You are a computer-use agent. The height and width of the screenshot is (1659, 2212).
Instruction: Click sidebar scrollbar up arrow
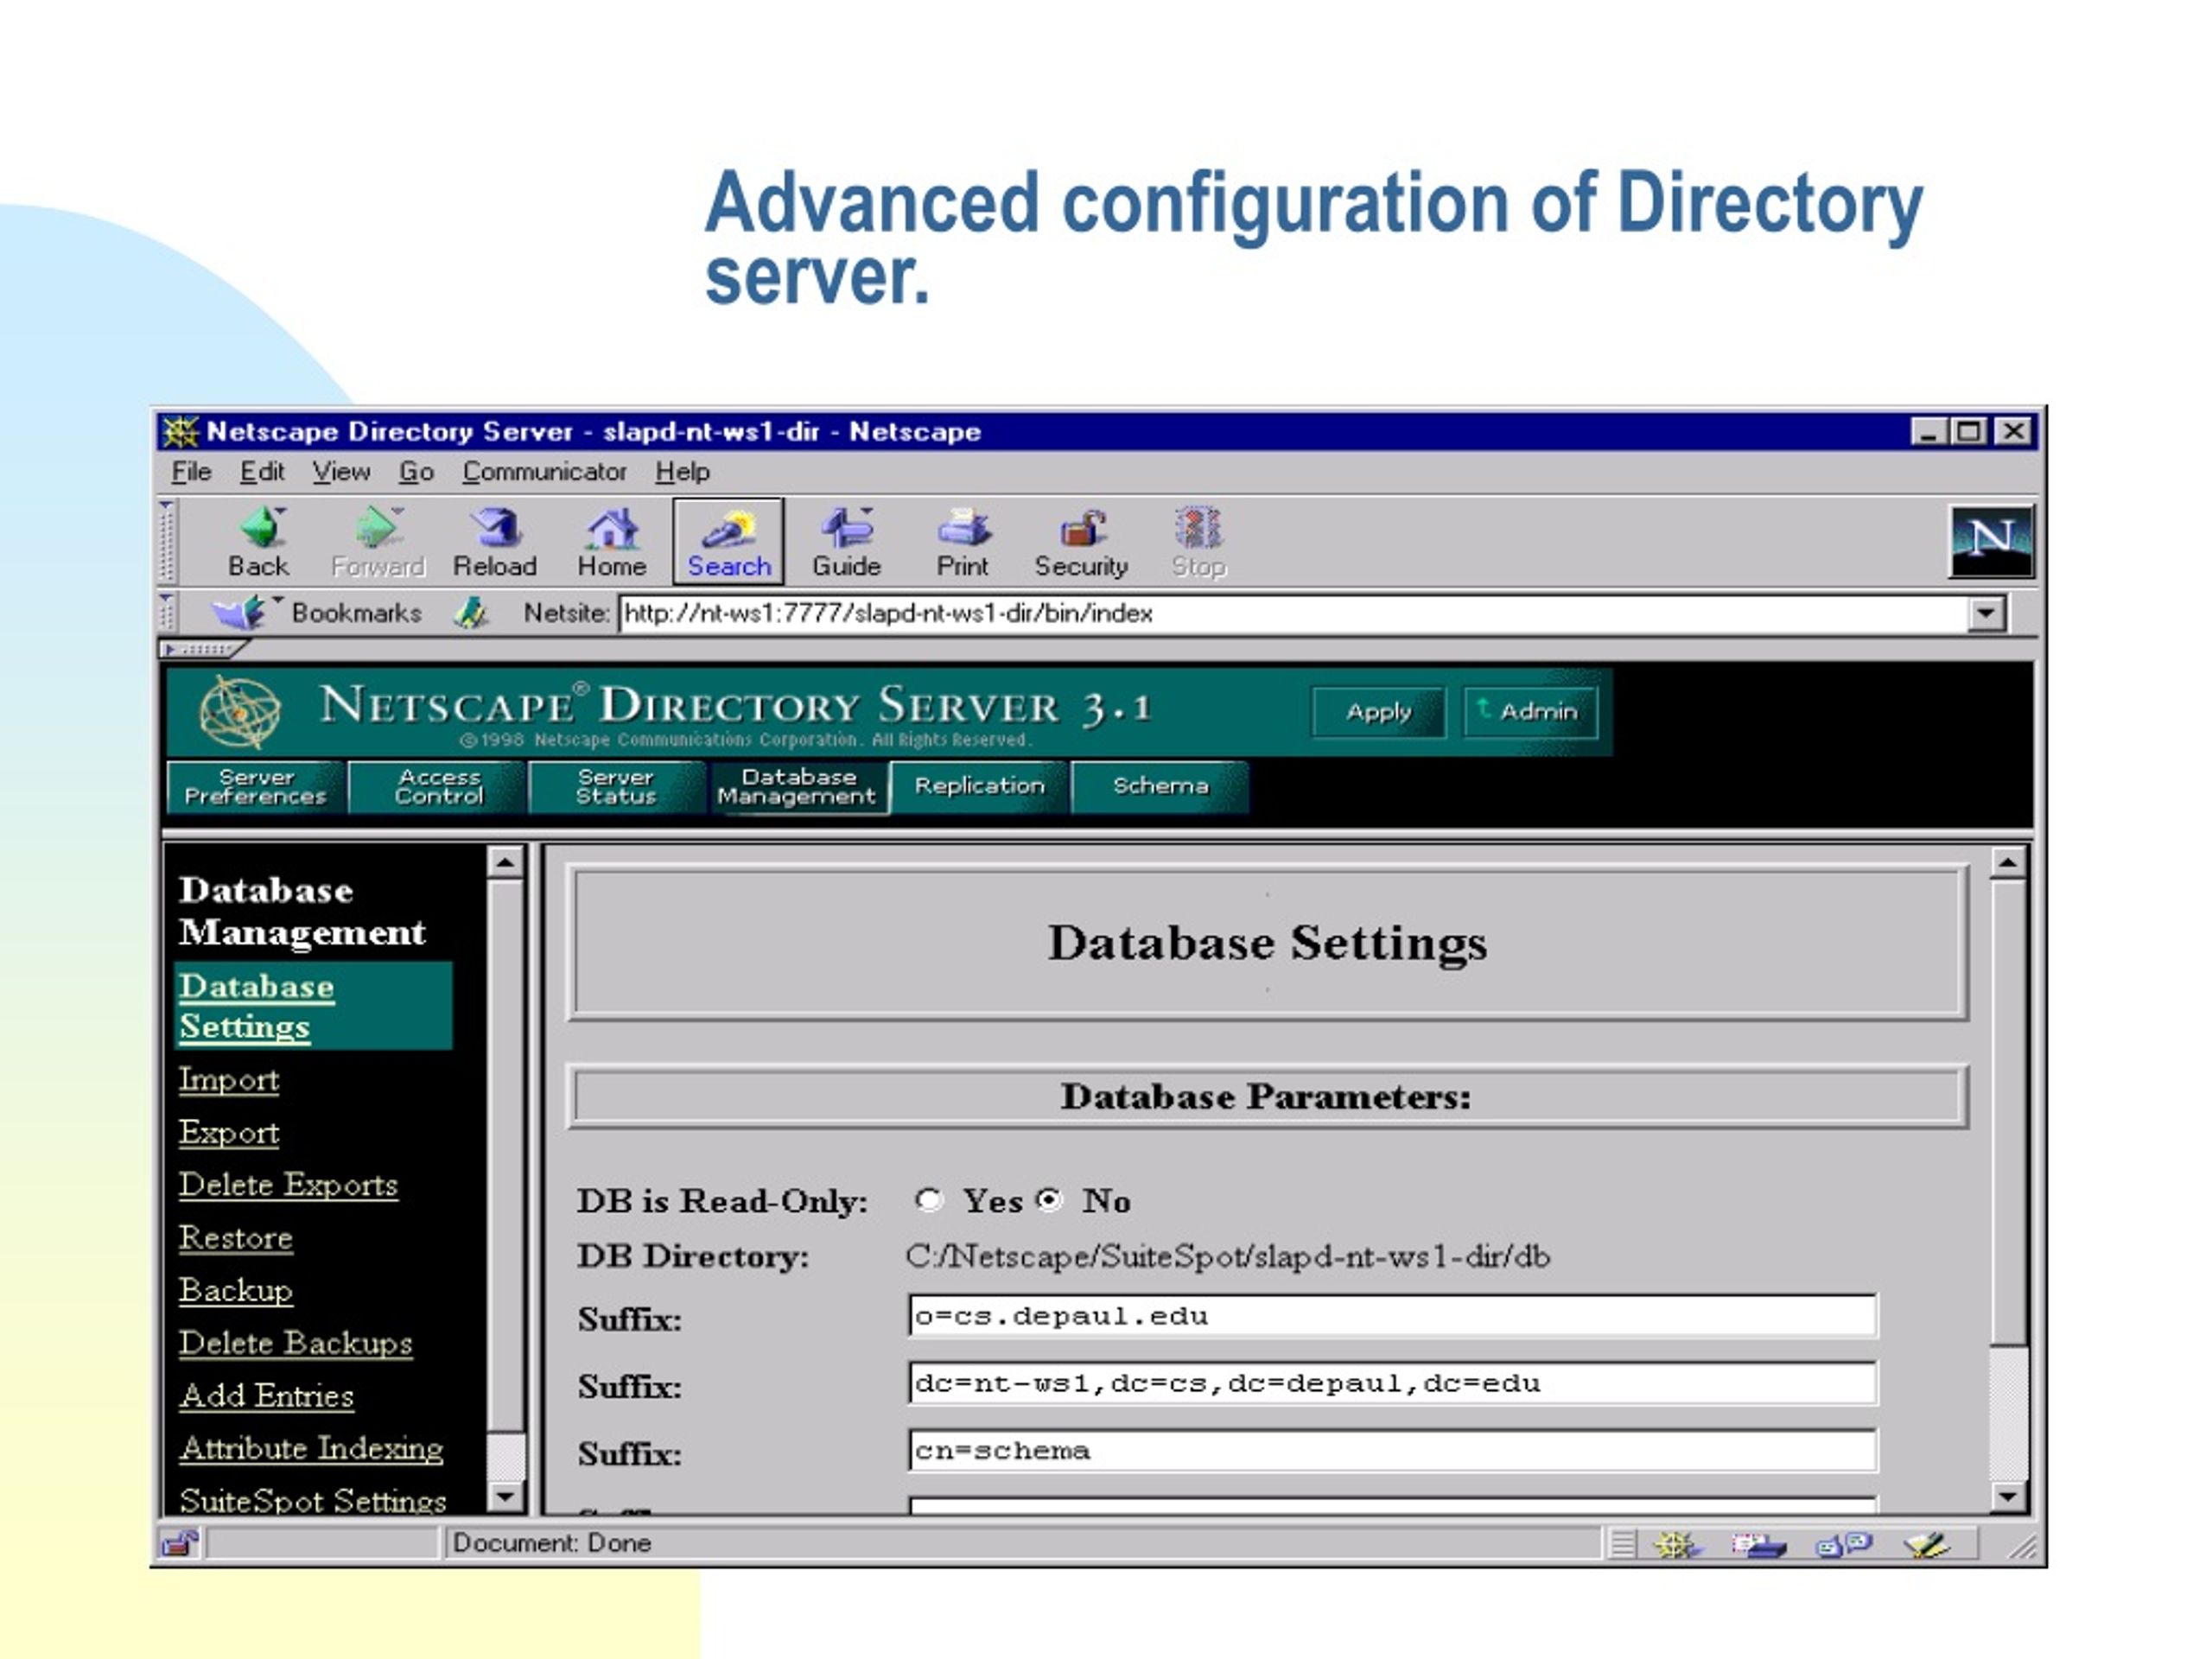point(506,863)
